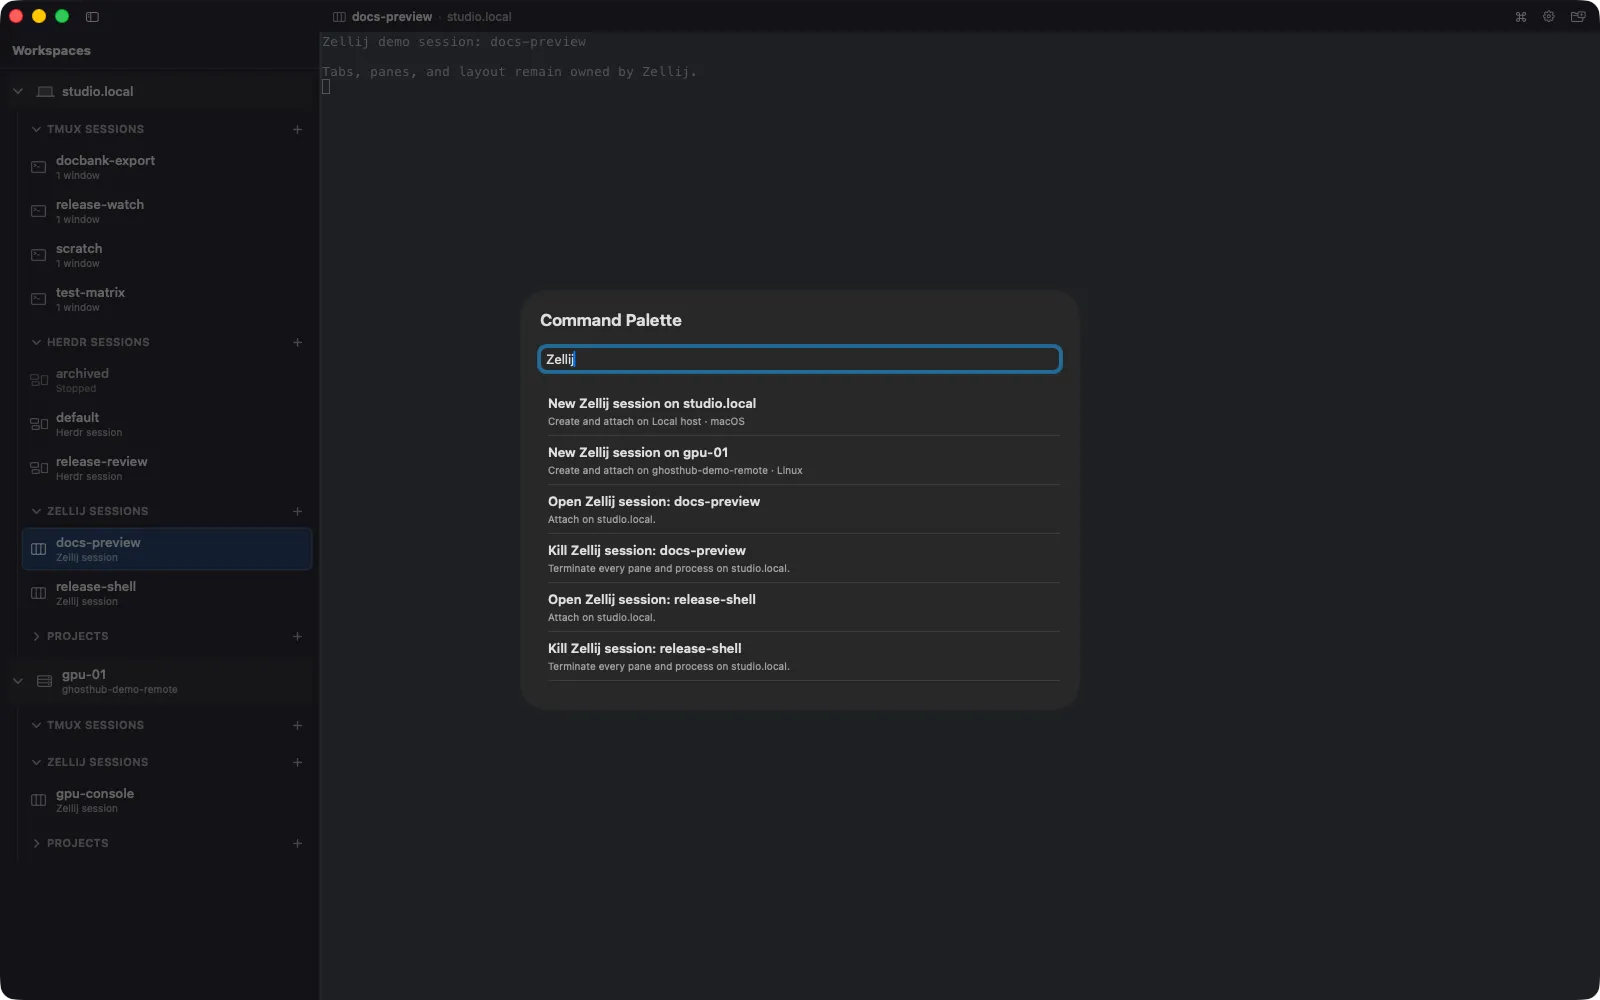Open the settings gear icon
Image resolution: width=1600 pixels, height=1000 pixels.
click(1549, 16)
